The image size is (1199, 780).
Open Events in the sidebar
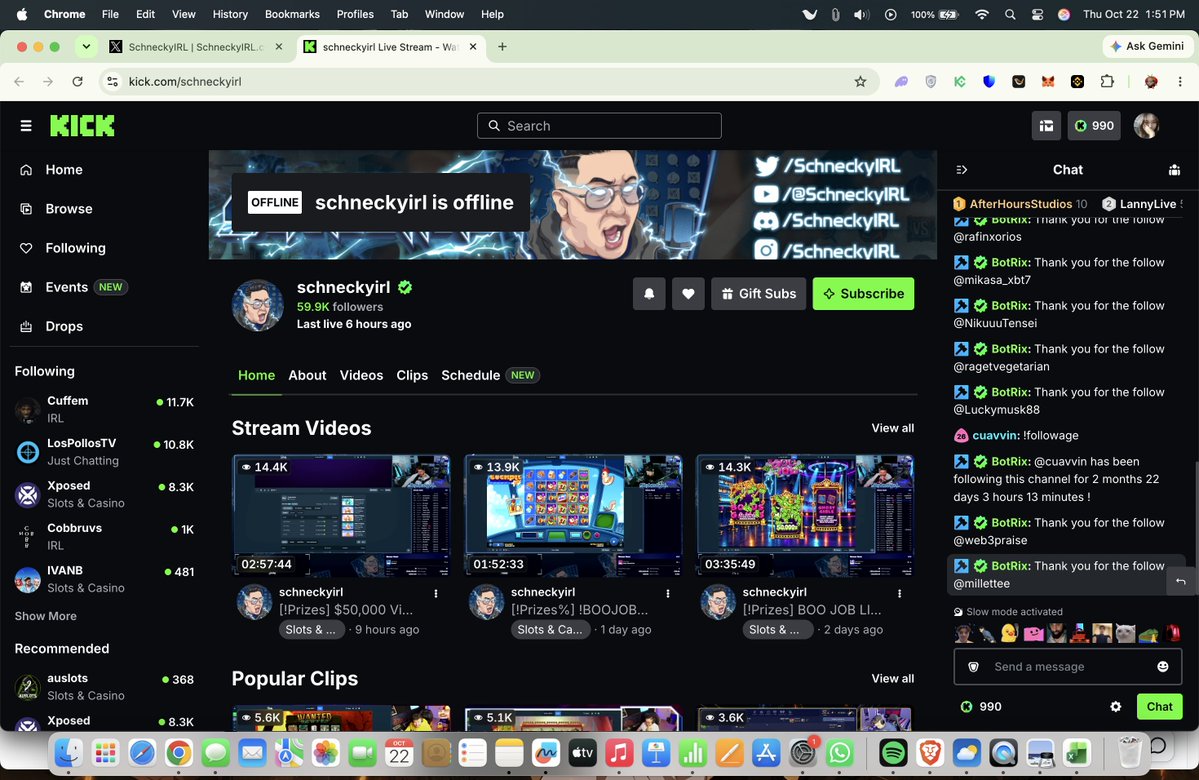[73, 287]
